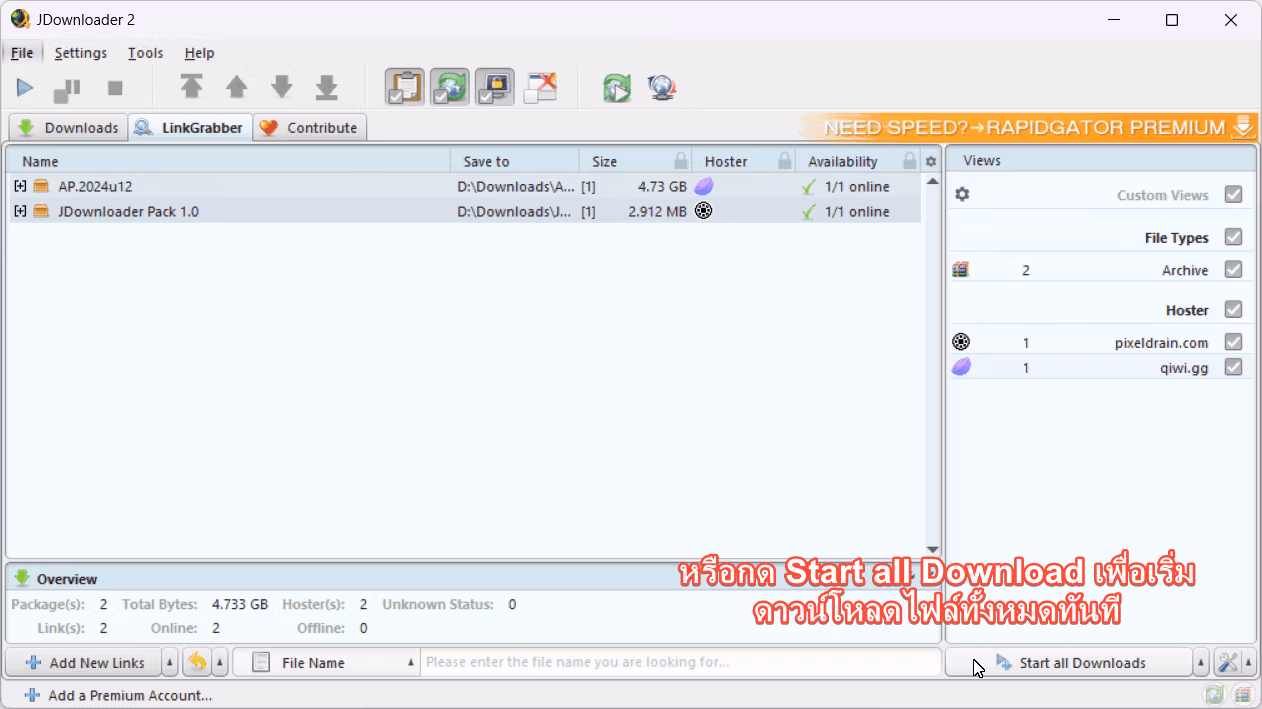This screenshot has height=709, width=1262.
Task: Toggle the File Types checkbox
Action: click(1233, 237)
